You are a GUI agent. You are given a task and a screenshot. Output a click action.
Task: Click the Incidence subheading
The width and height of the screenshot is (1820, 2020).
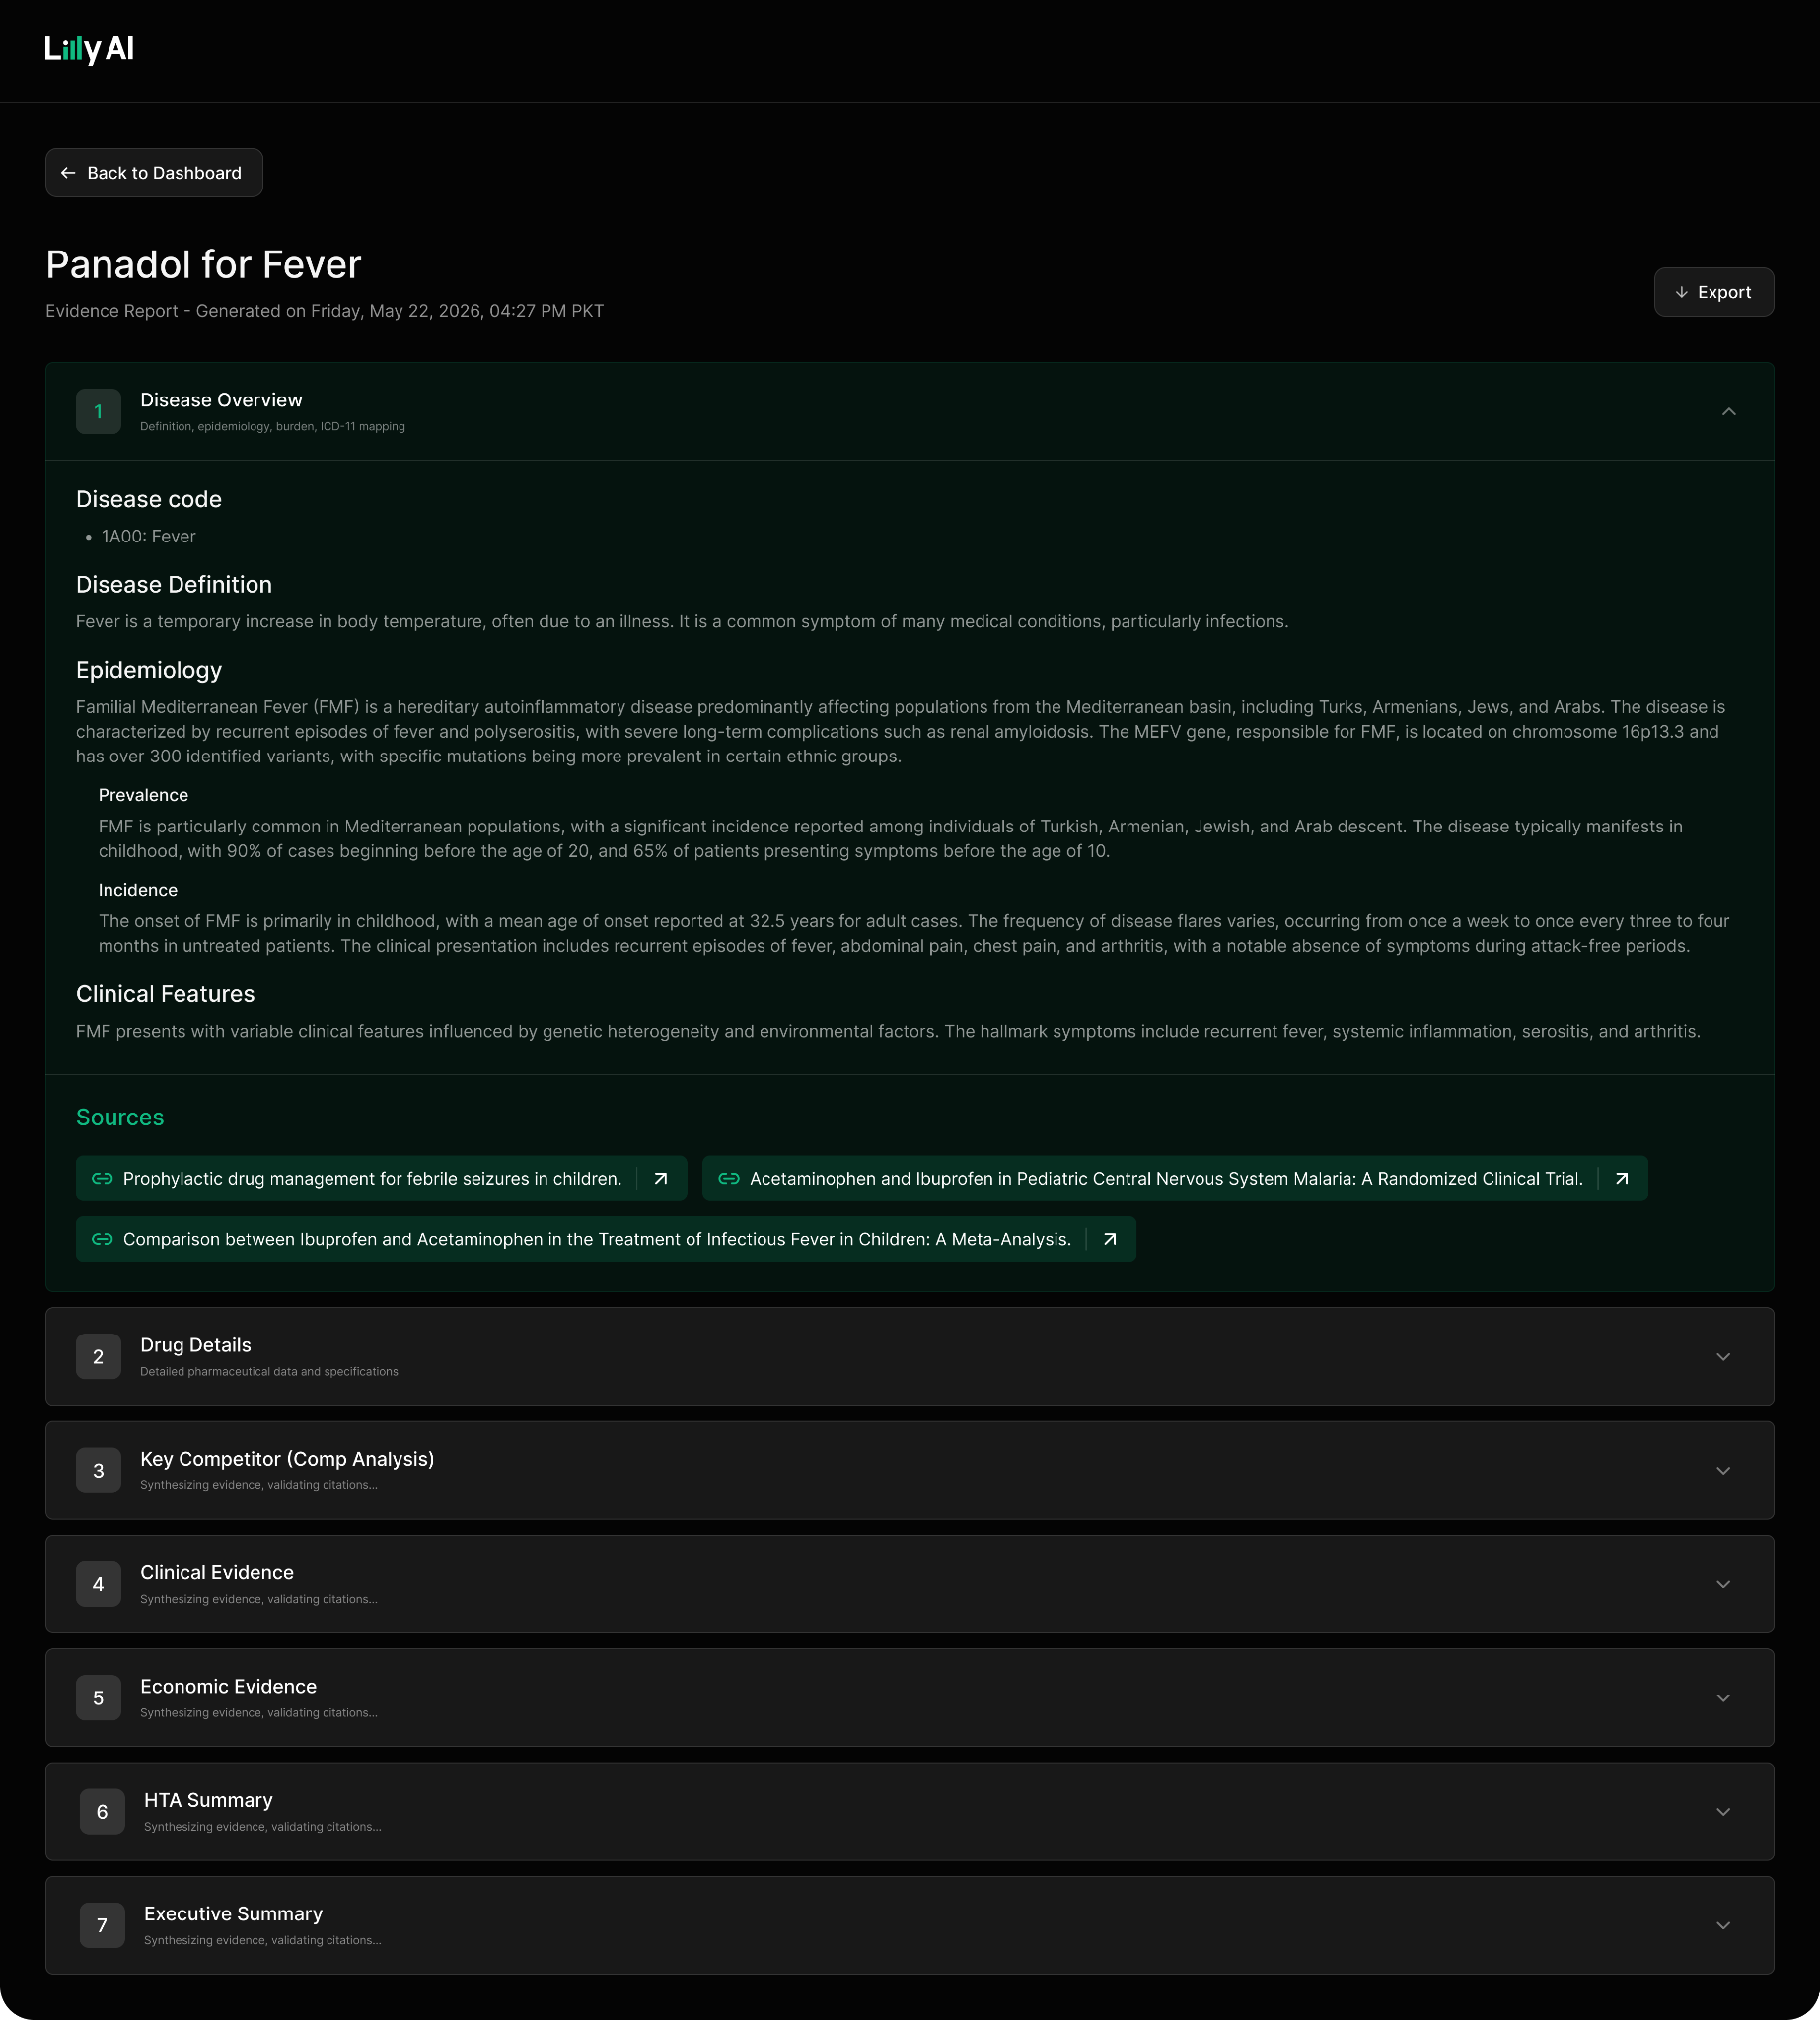coord(138,890)
